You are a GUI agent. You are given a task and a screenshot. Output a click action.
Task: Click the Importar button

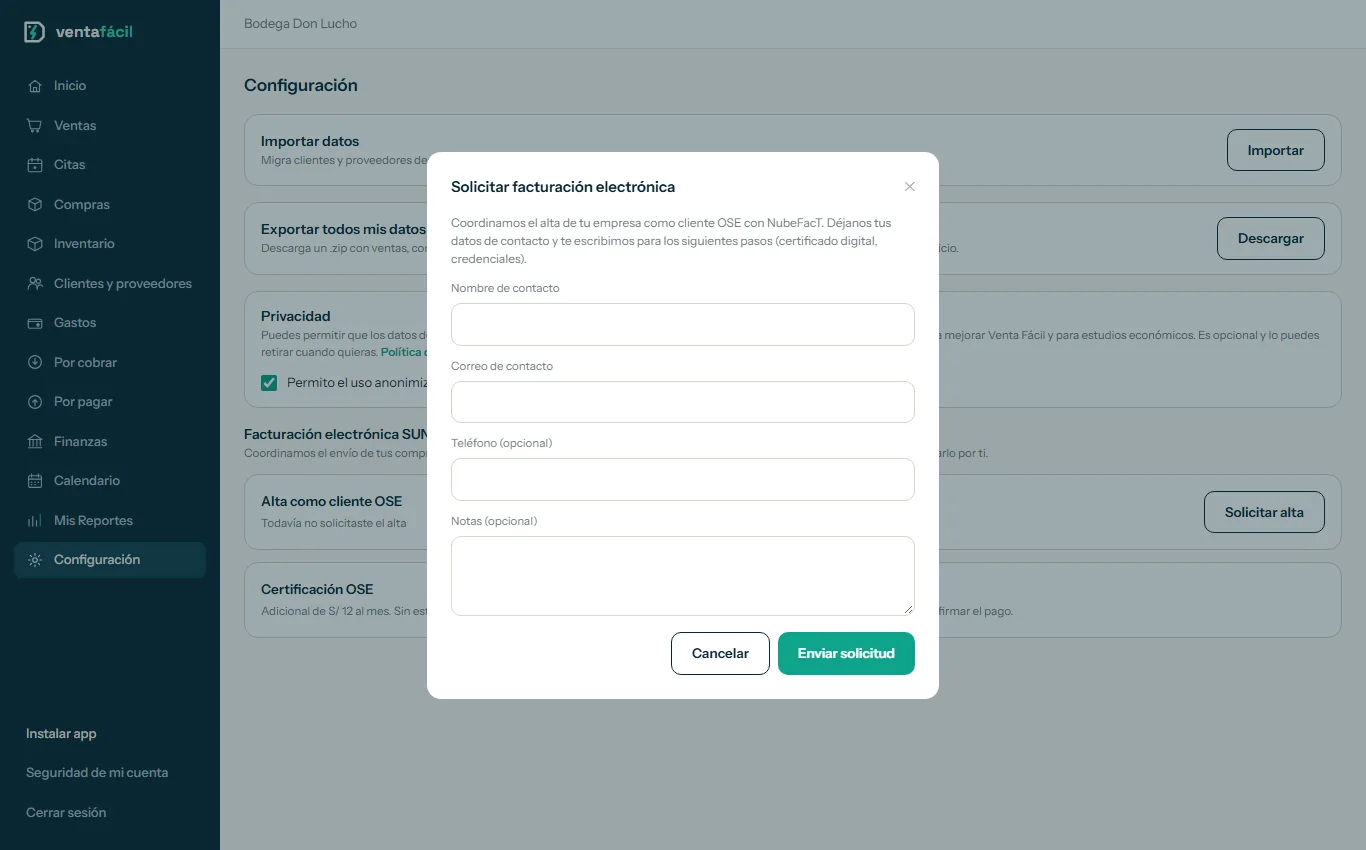click(1276, 150)
